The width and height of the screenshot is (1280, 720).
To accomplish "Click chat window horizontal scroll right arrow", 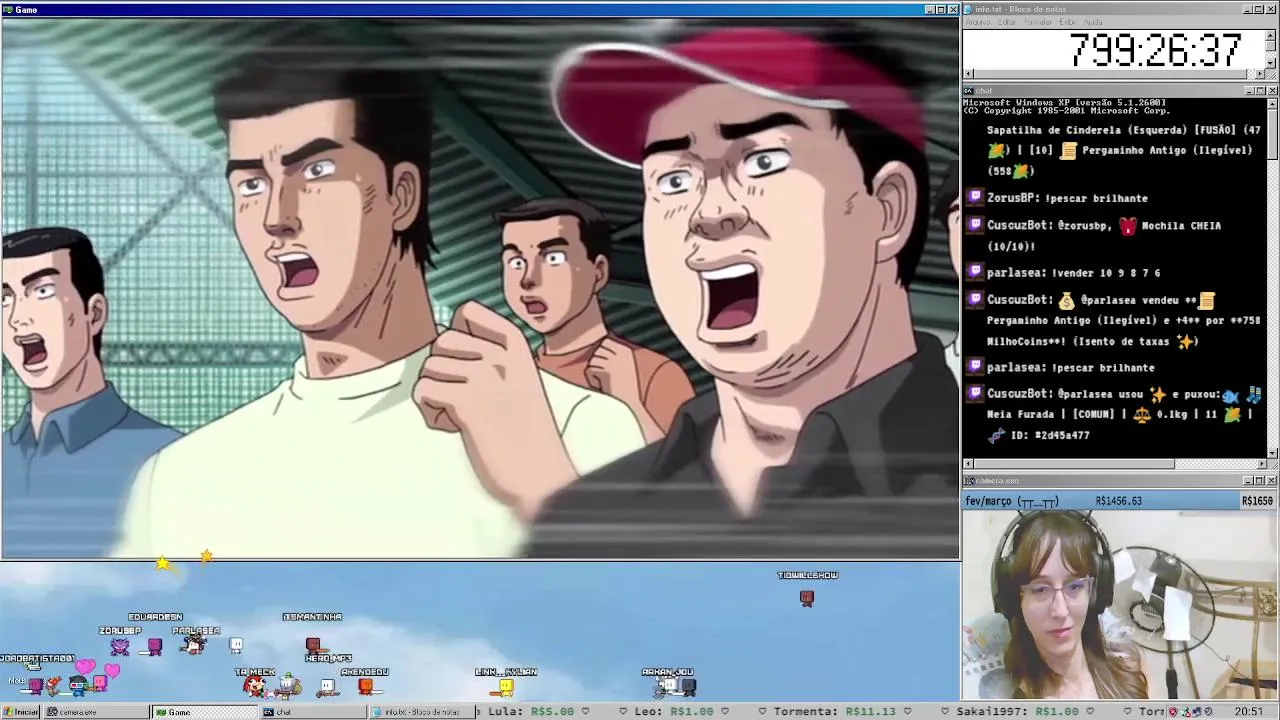I will click(x=1261, y=464).
